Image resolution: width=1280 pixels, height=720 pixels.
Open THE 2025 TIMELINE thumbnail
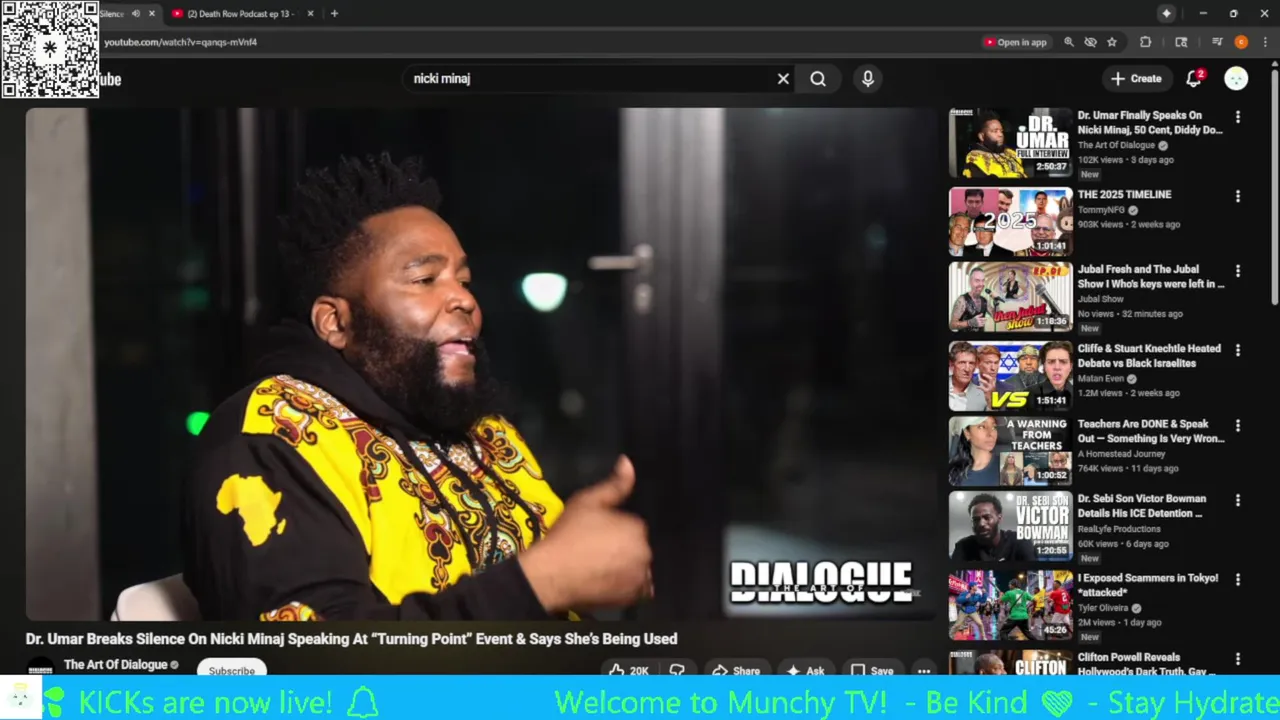point(1010,222)
